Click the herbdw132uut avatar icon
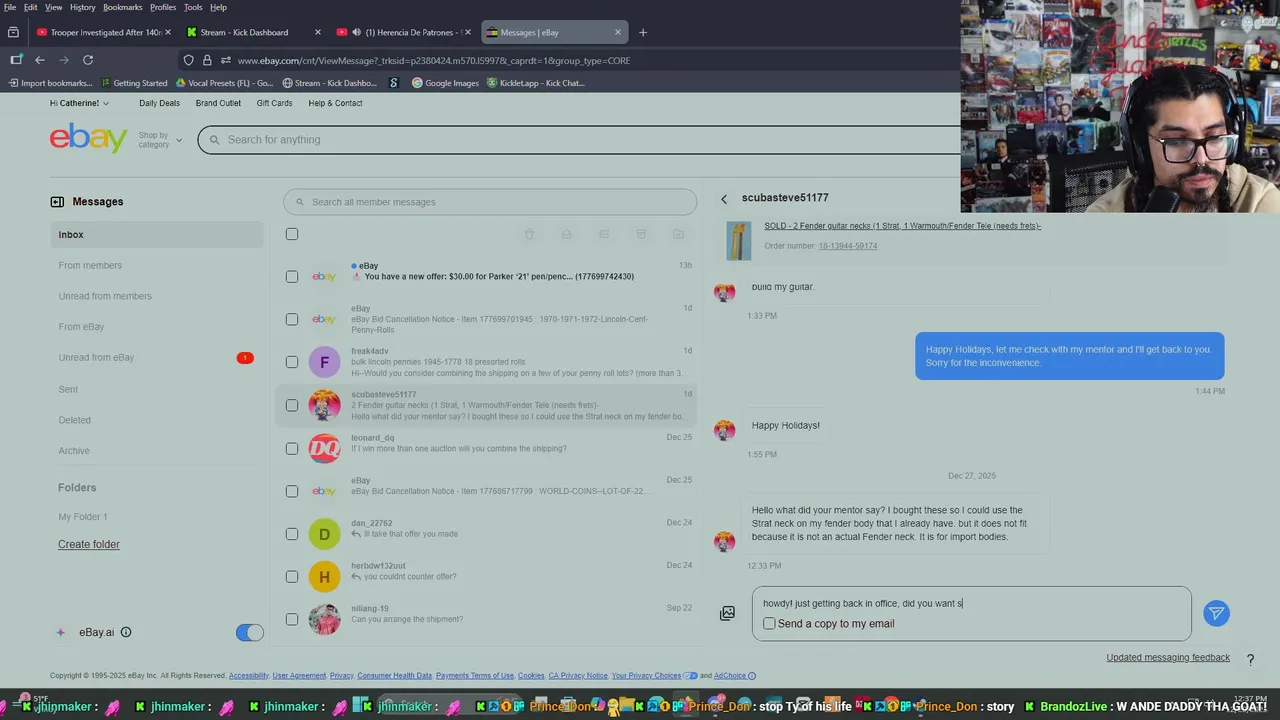The height and width of the screenshot is (720, 1280). coord(324,576)
